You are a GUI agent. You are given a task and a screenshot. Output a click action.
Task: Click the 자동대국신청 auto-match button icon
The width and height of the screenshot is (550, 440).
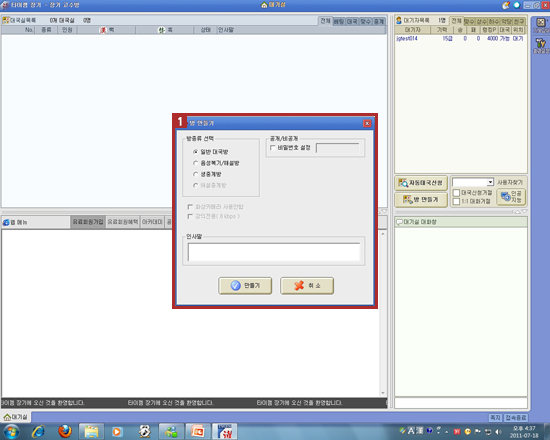[x=403, y=183]
